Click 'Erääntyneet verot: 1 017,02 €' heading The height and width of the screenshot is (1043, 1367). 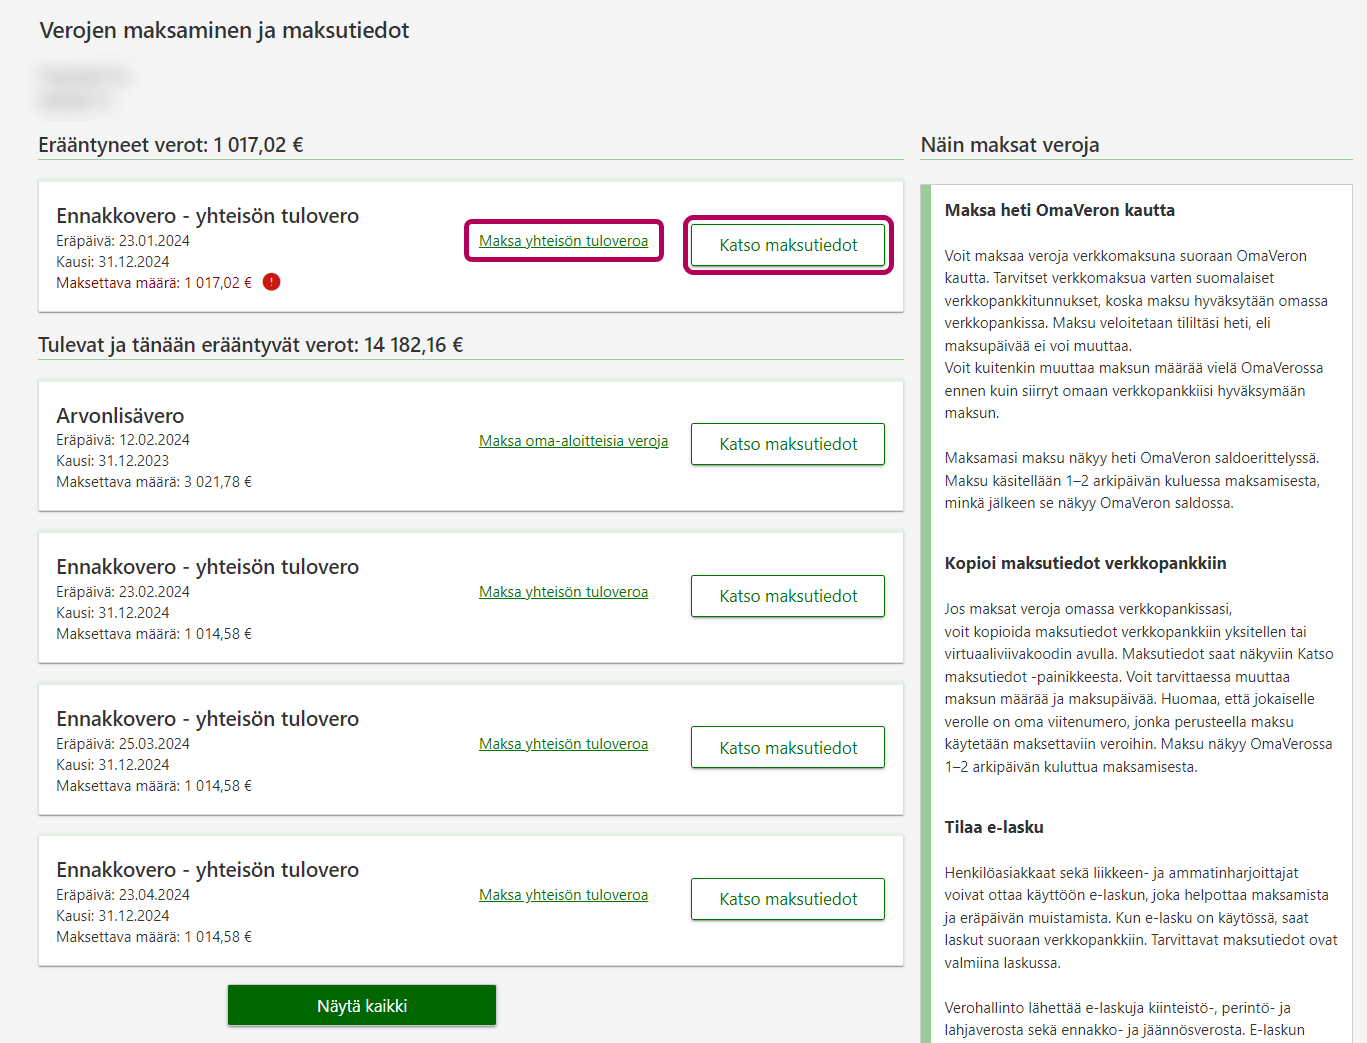(171, 145)
